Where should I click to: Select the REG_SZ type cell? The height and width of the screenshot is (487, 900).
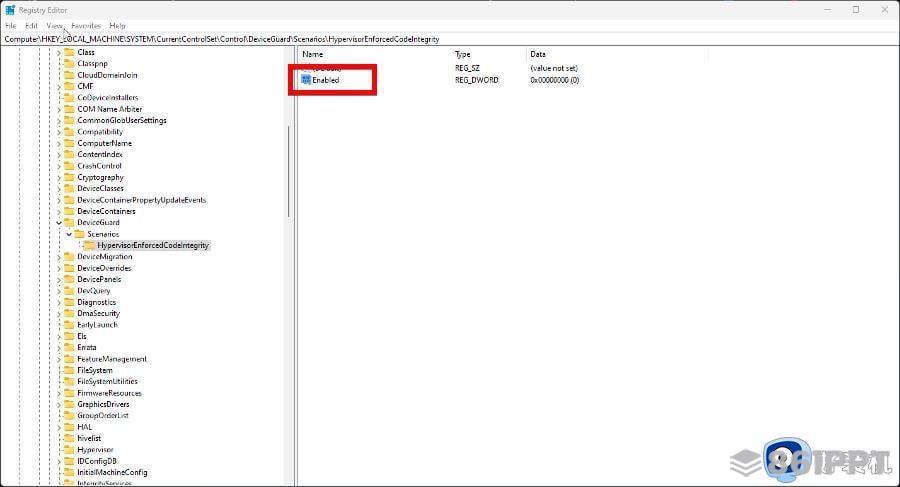467,68
